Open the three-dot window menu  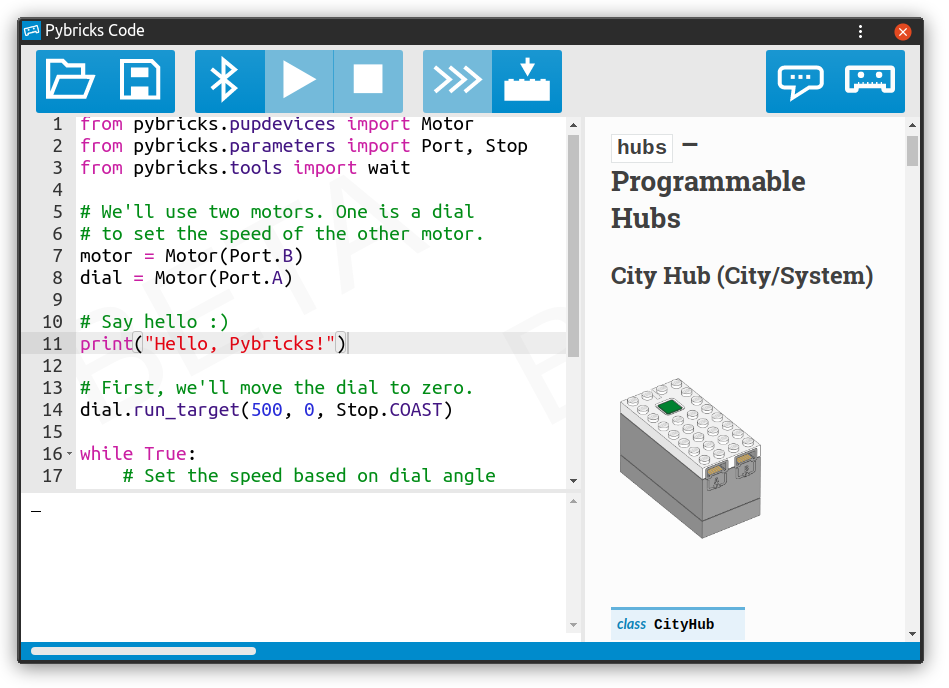[x=860, y=31]
